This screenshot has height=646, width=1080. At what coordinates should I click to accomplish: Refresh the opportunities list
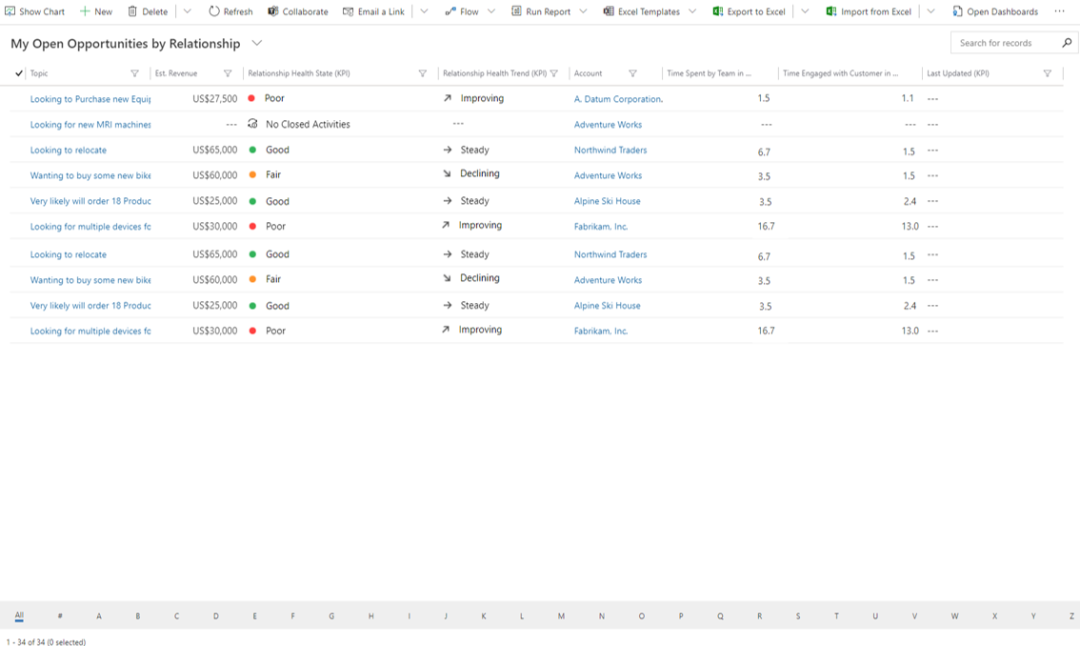(x=230, y=12)
